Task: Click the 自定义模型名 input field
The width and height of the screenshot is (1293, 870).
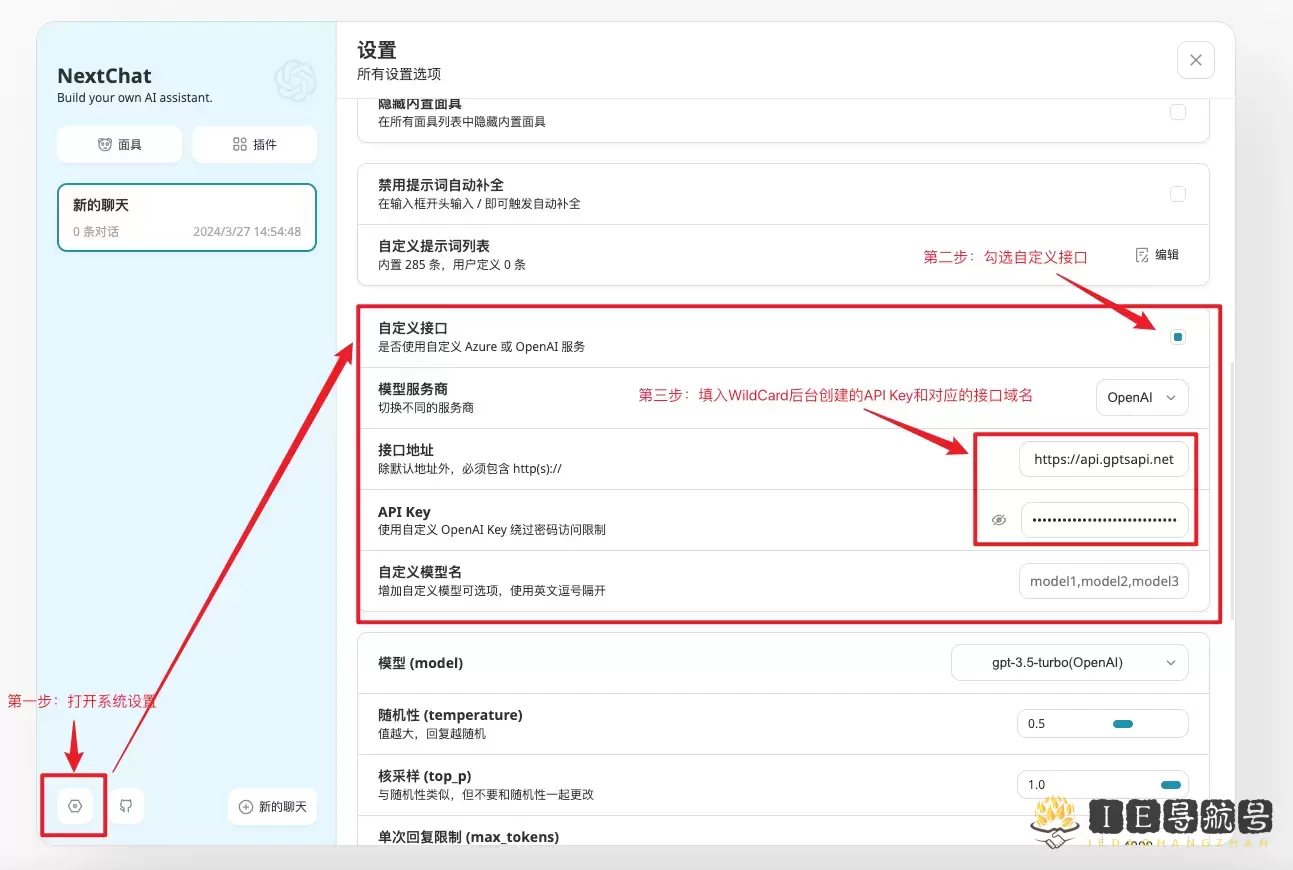Action: coord(1104,581)
